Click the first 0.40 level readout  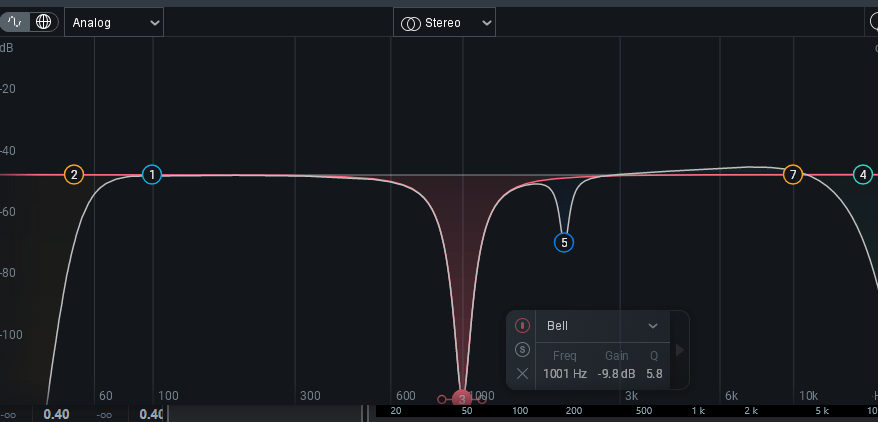point(56,414)
